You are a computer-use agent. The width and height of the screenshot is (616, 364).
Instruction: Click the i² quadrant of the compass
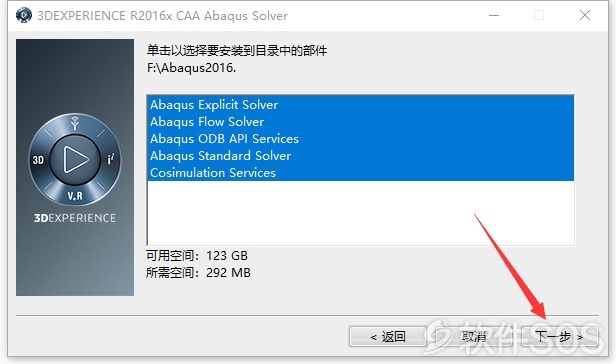click(x=111, y=159)
